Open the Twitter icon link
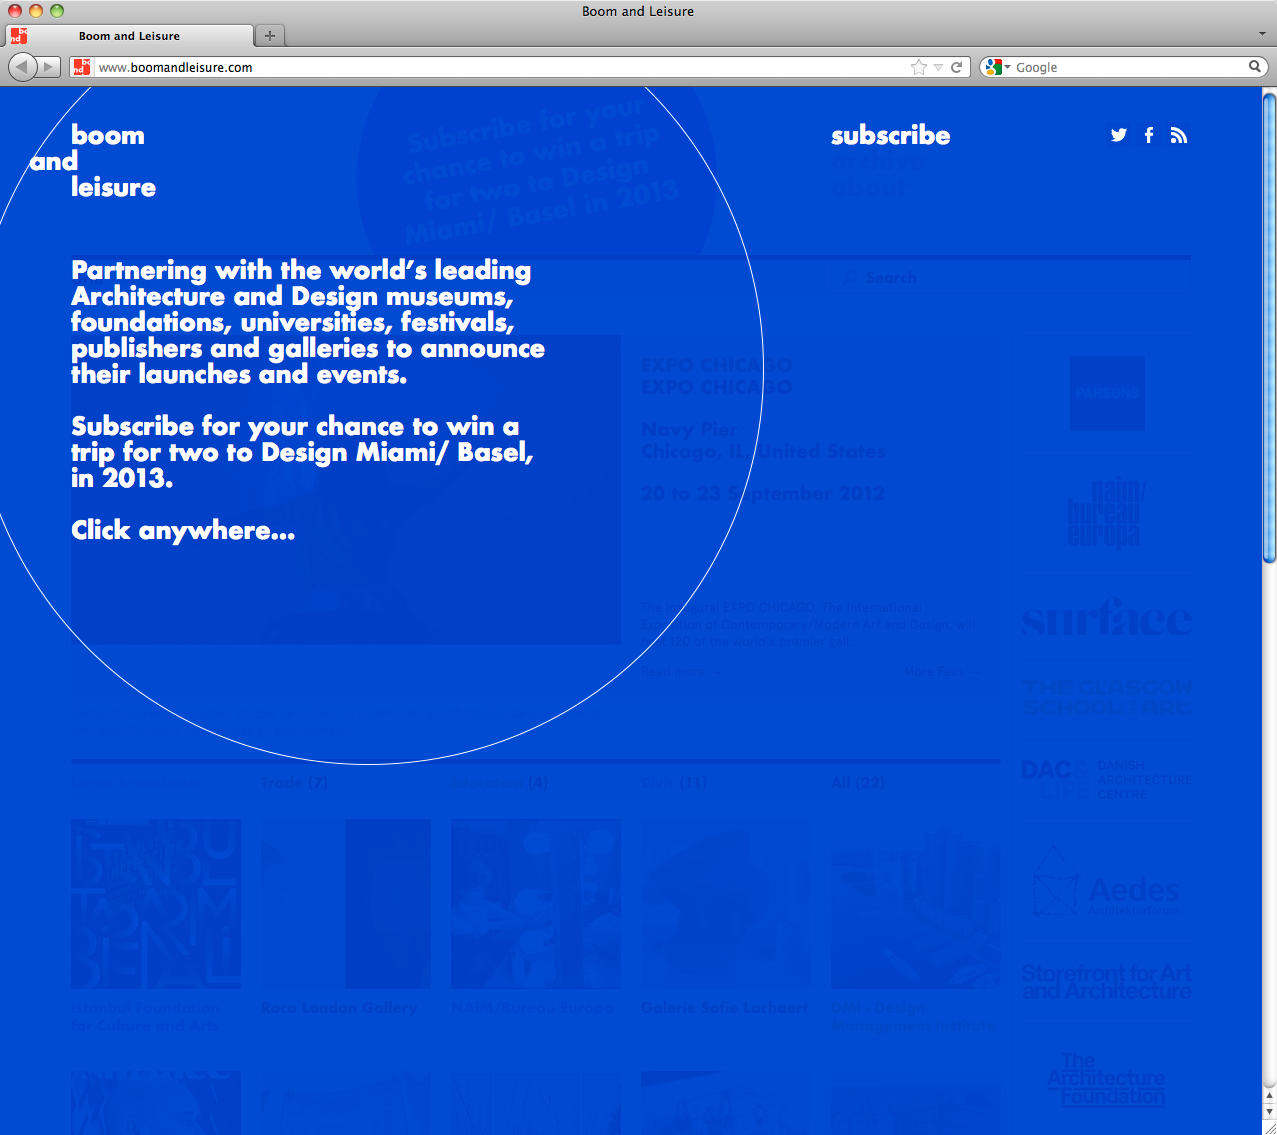 tap(1119, 135)
